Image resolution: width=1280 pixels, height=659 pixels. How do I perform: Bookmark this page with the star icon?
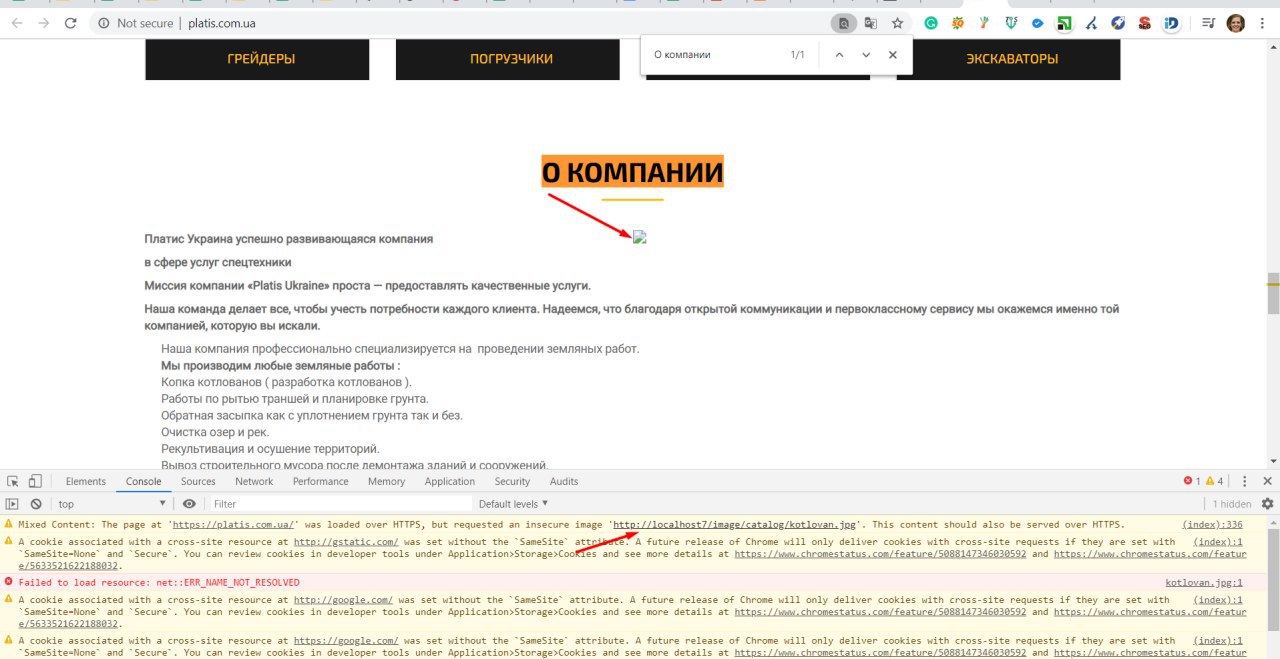tap(897, 23)
